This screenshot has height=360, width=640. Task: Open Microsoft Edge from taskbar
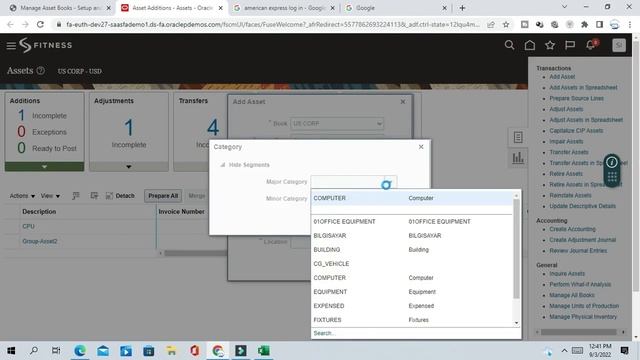pyautogui.click(x=80, y=351)
